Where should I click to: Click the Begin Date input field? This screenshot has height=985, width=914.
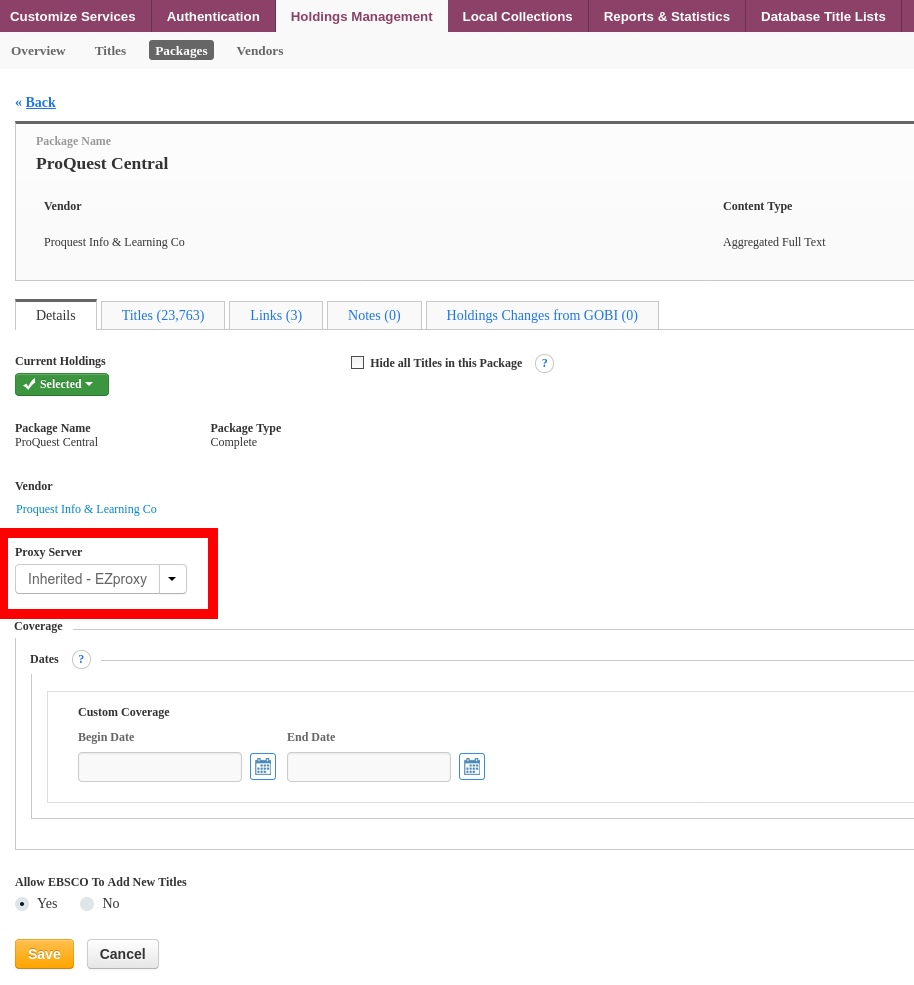click(x=160, y=767)
